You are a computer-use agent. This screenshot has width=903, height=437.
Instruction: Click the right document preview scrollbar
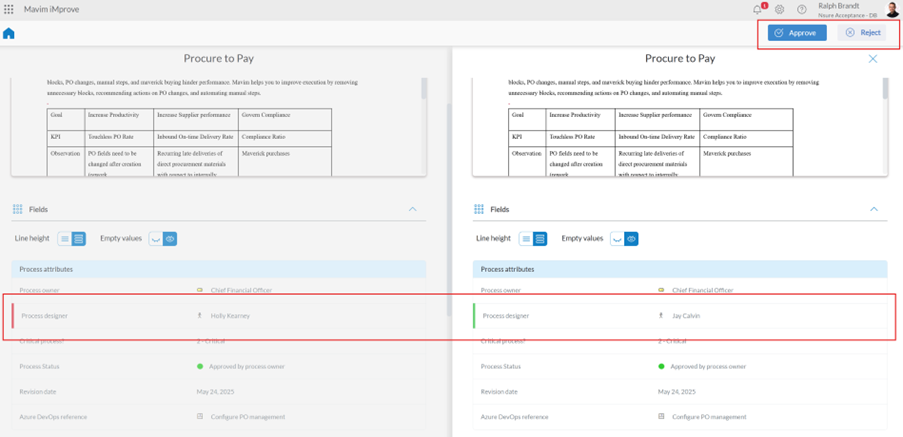click(x=884, y=90)
